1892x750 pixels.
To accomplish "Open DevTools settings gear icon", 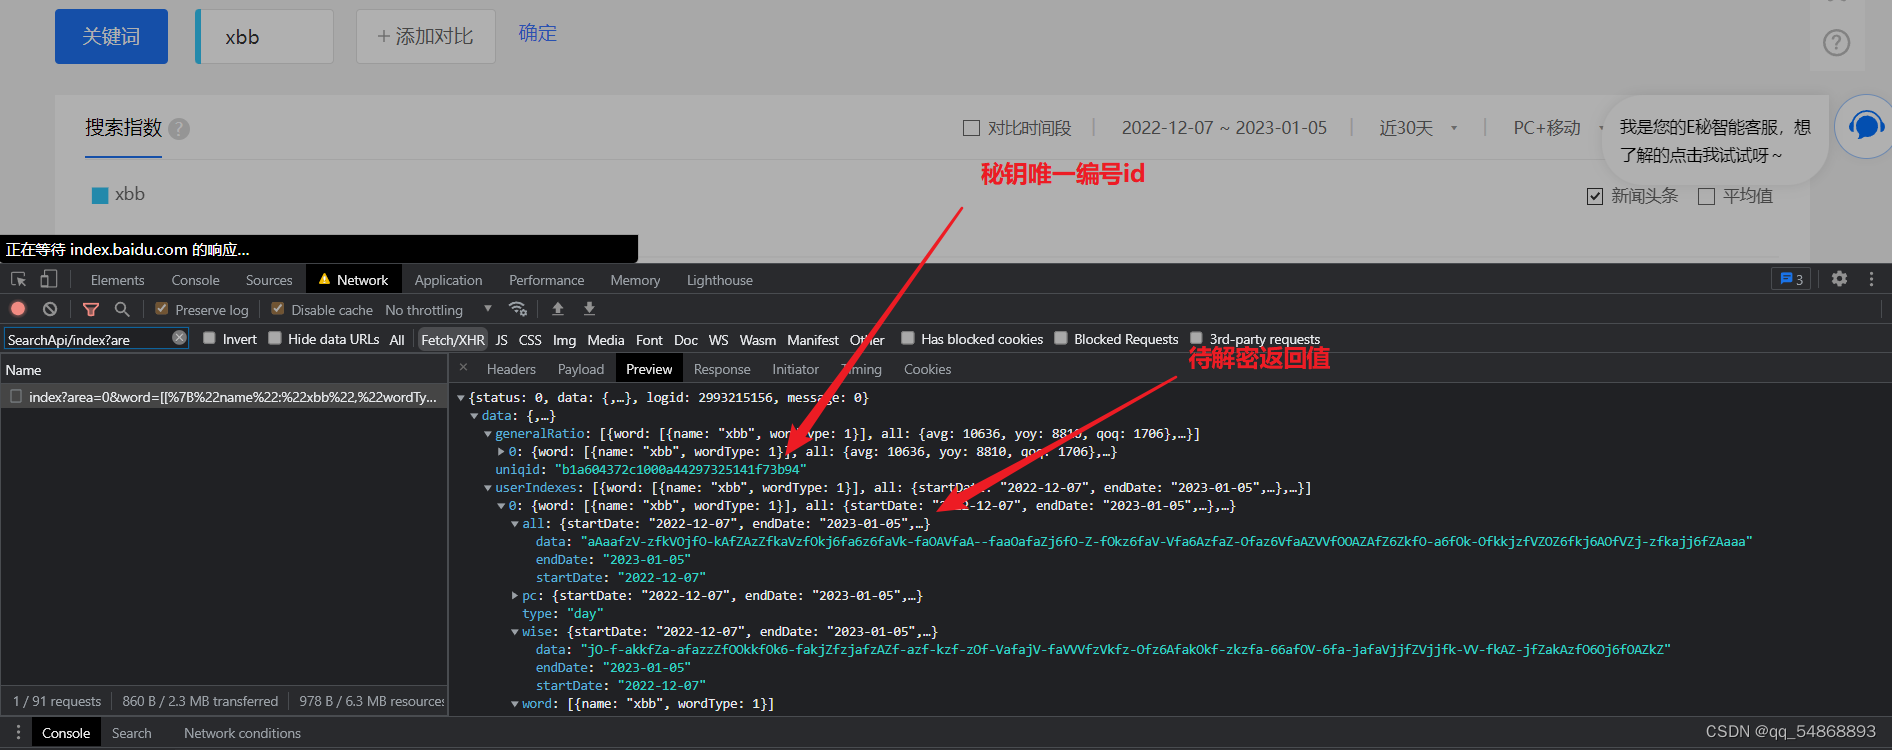I will pyautogui.click(x=1839, y=279).
